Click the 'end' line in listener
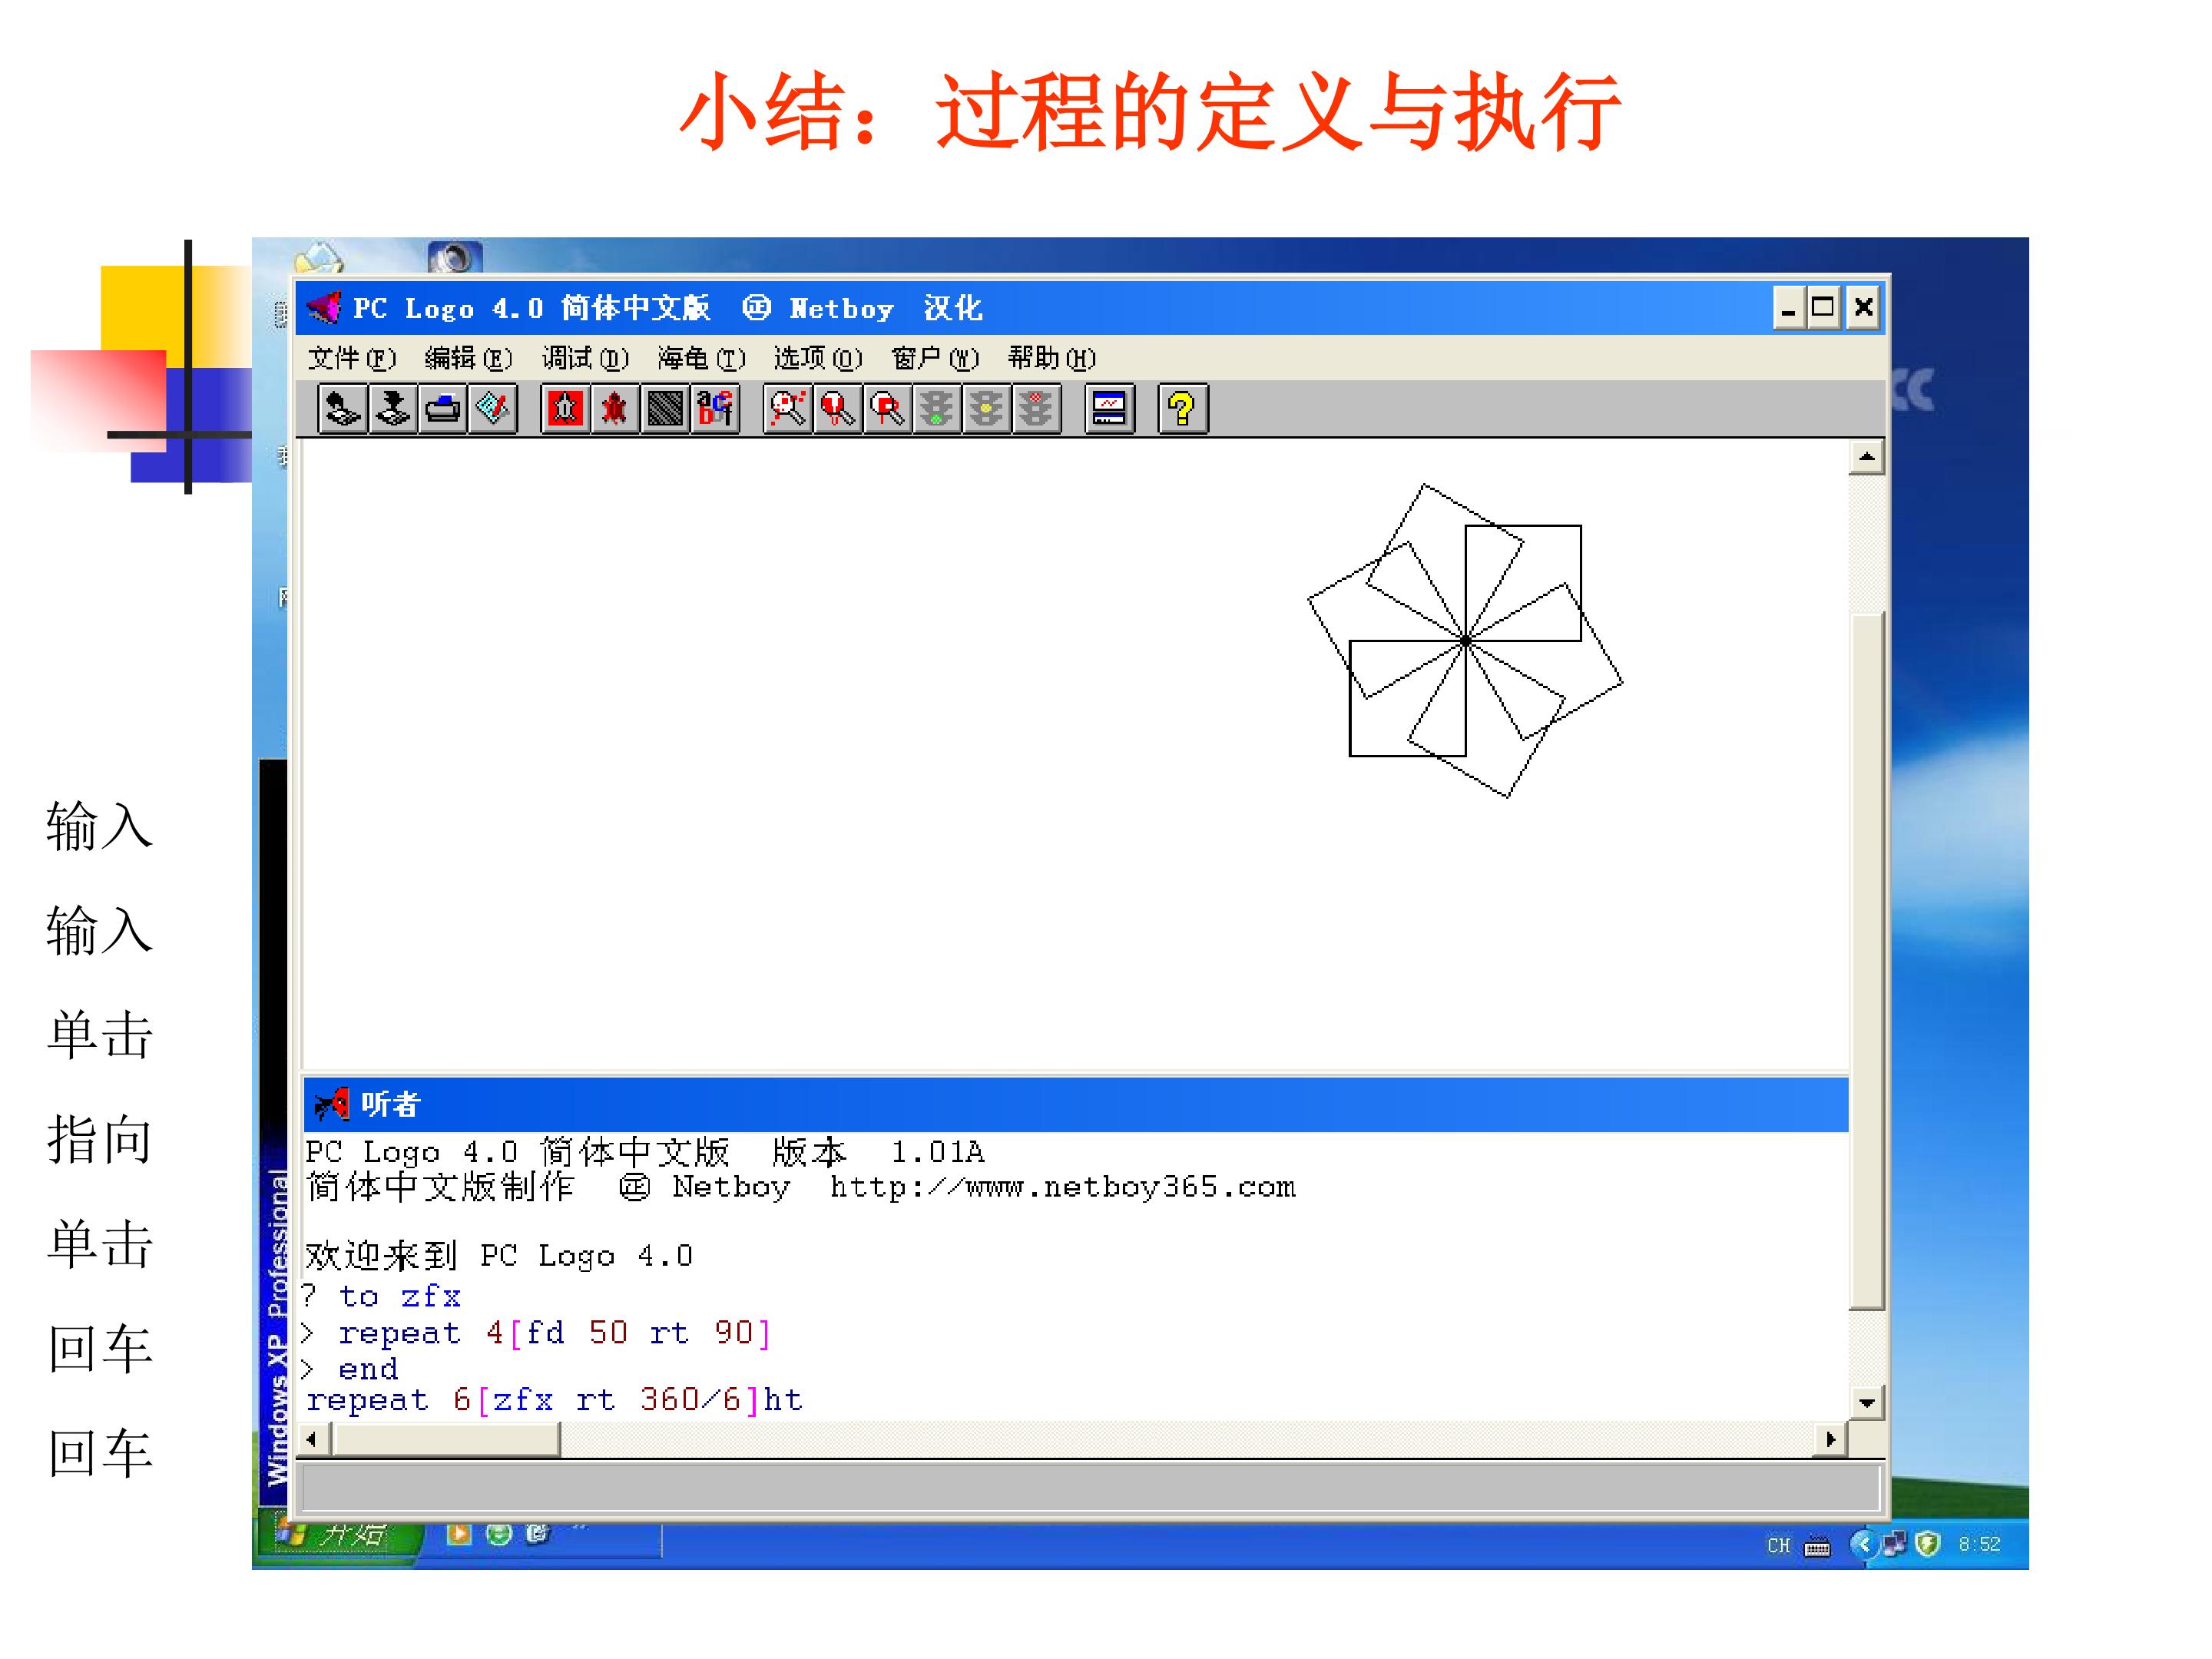 pos(368,1368)
